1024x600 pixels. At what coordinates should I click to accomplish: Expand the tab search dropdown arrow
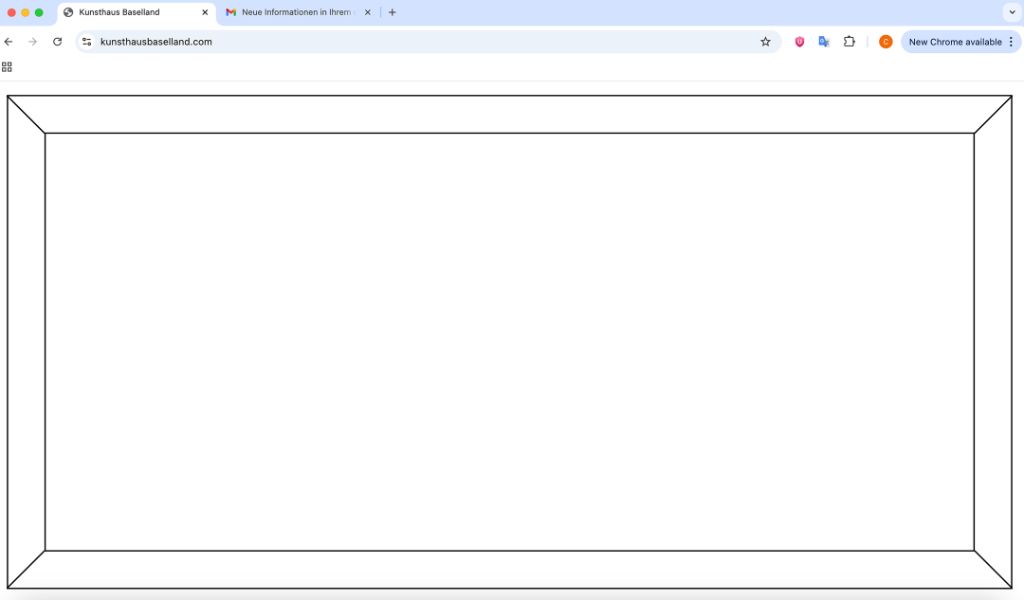(x=1010, y=13)
